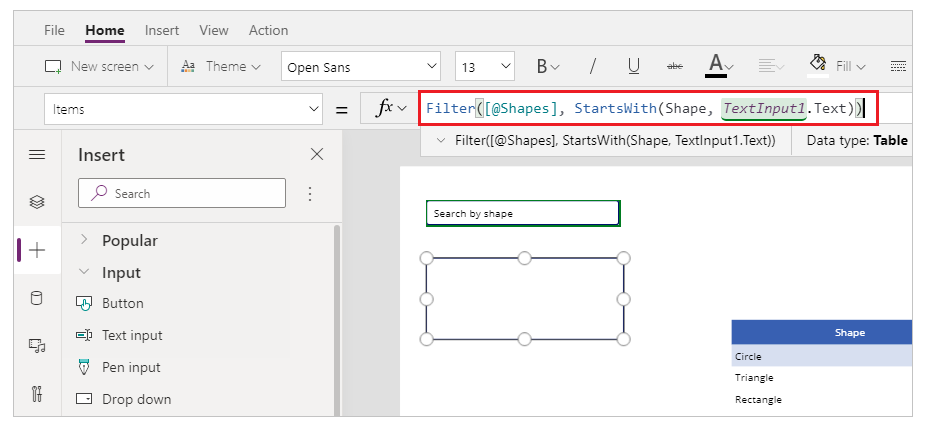Viewport: 932px width, 430px height.
Task: Toggle underline formatting
Action: pyautogui.click(x=634, y=67)
